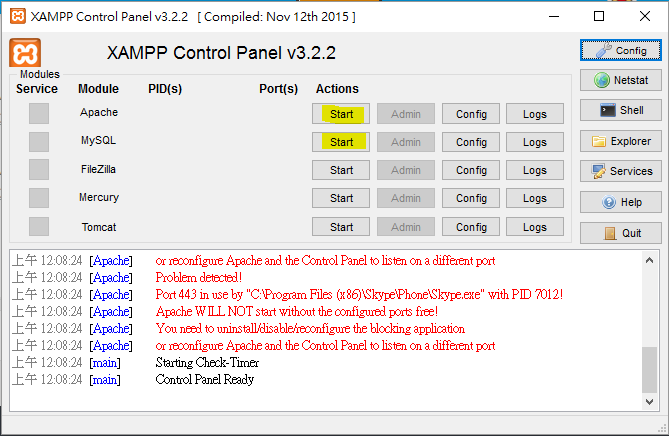Click the log scrollbar up arrow

click(x=649, y=260)
